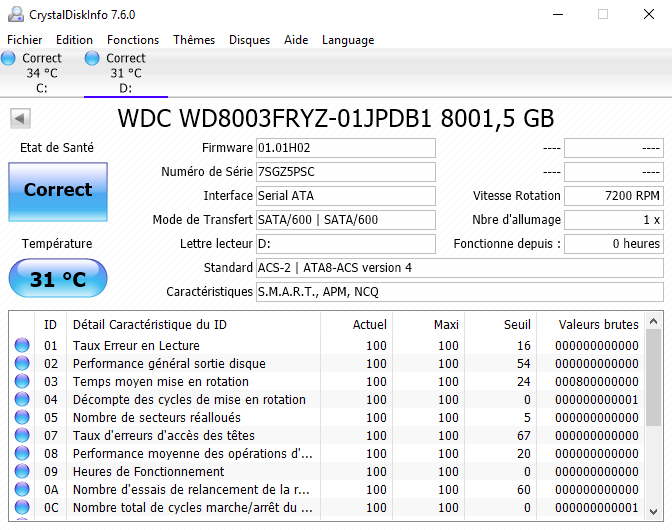Click threshold value 67 in row 07

[x=523, y=436]
